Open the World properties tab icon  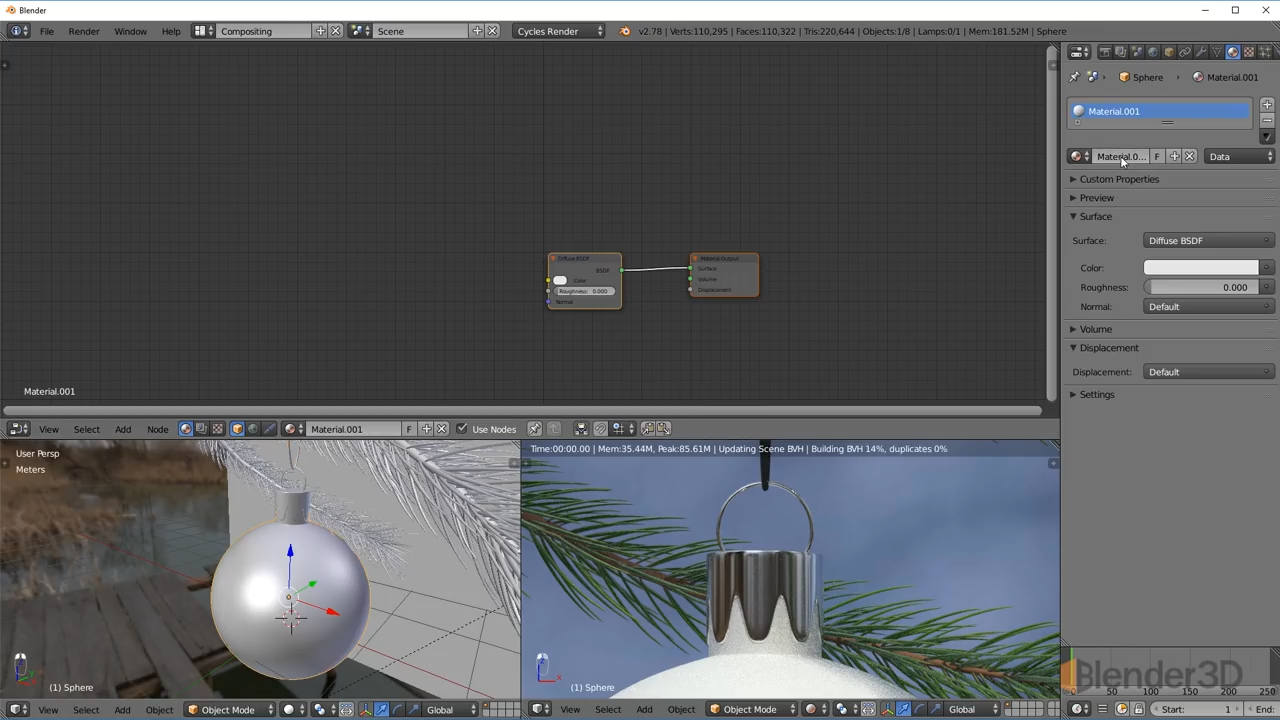pyautogui.click(x=1153, y=52)
